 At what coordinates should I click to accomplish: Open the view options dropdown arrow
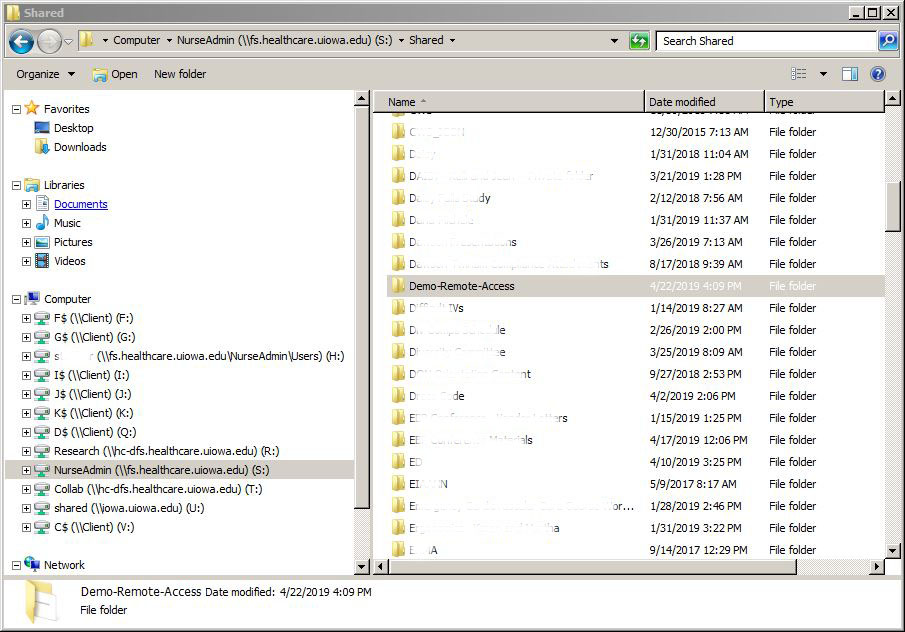click(823, 74)
